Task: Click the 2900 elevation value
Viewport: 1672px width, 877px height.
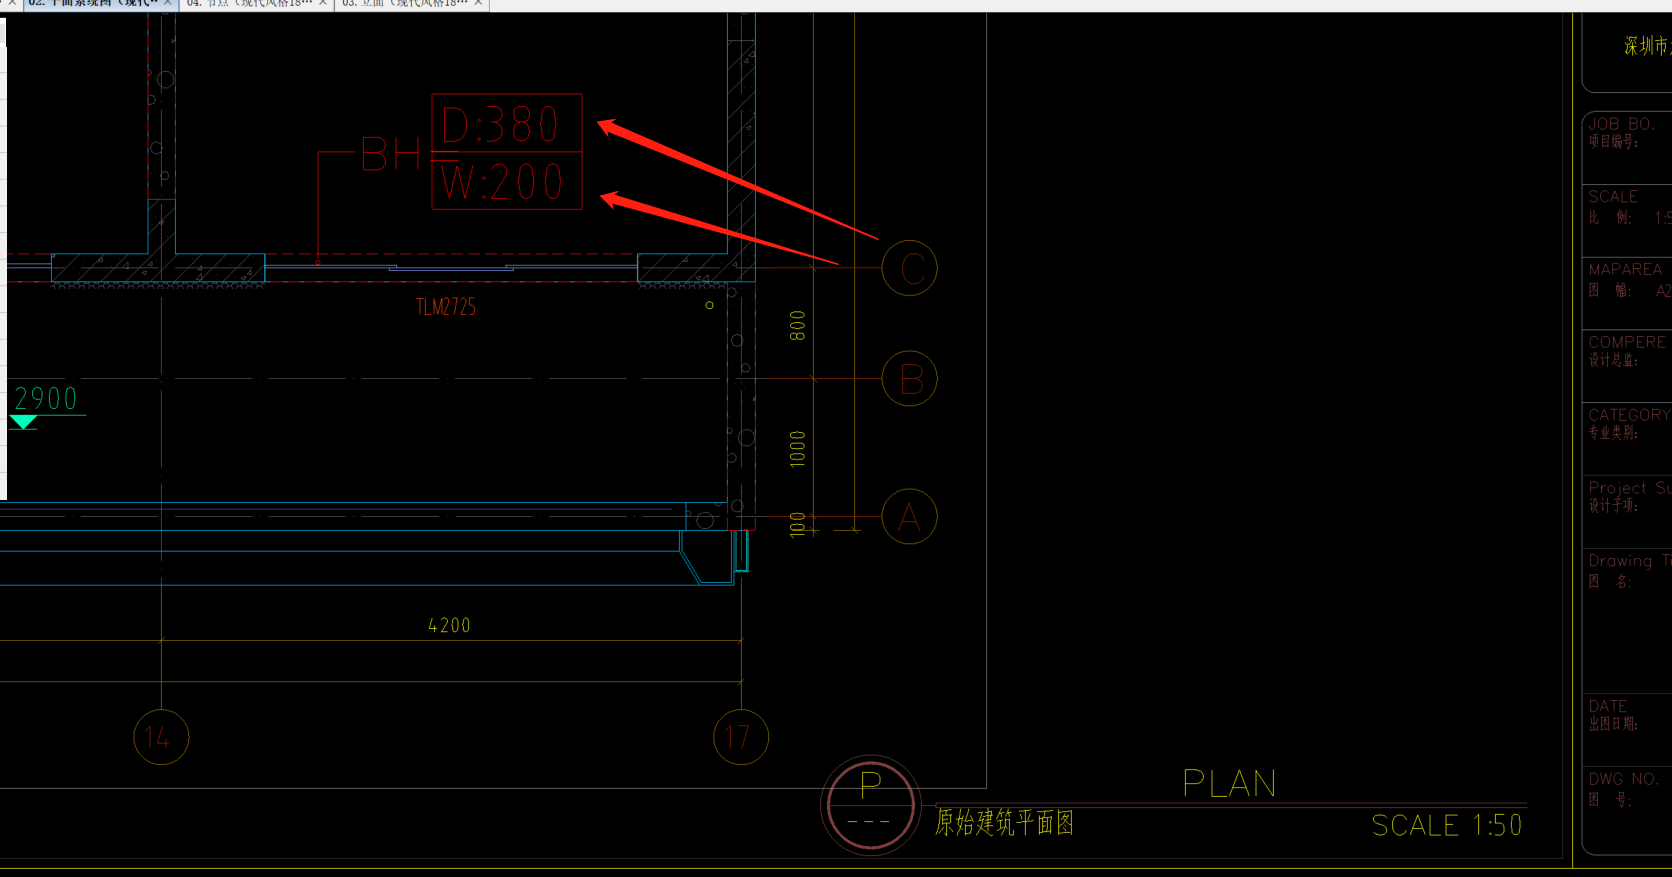Action: click(46, 399)
